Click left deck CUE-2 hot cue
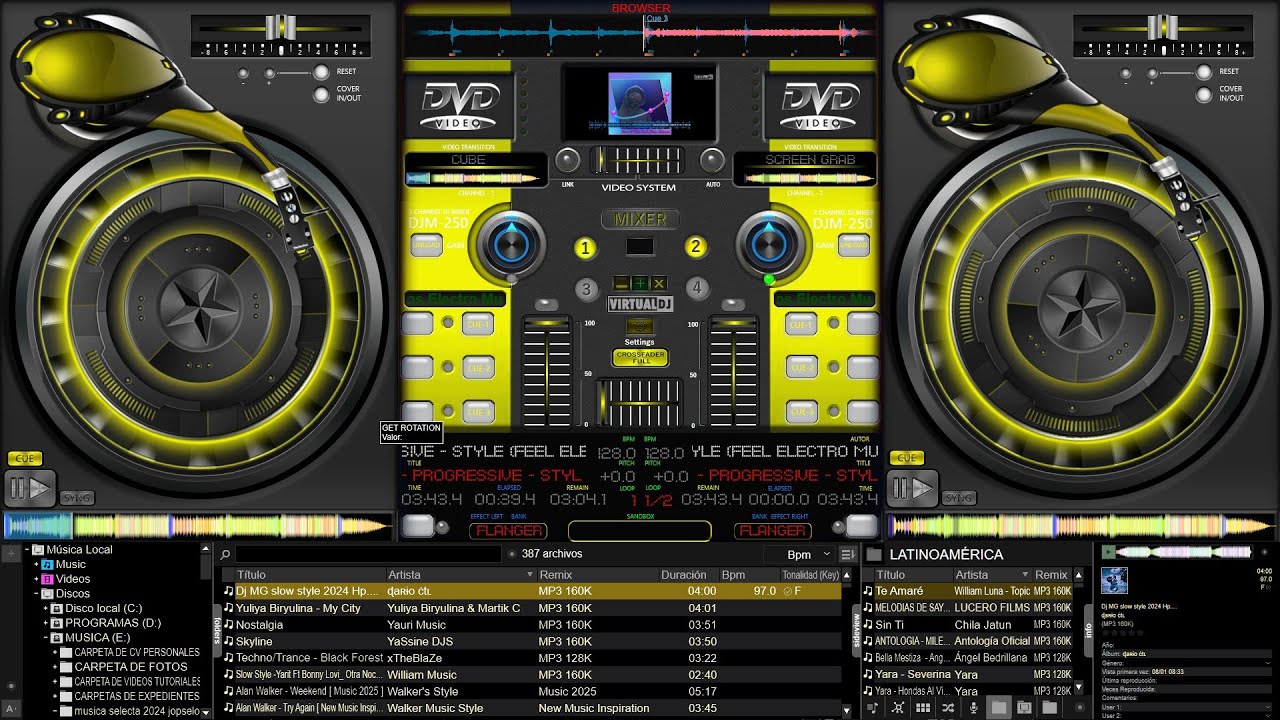The image size is (1280, 720). (x=477, y=368)
